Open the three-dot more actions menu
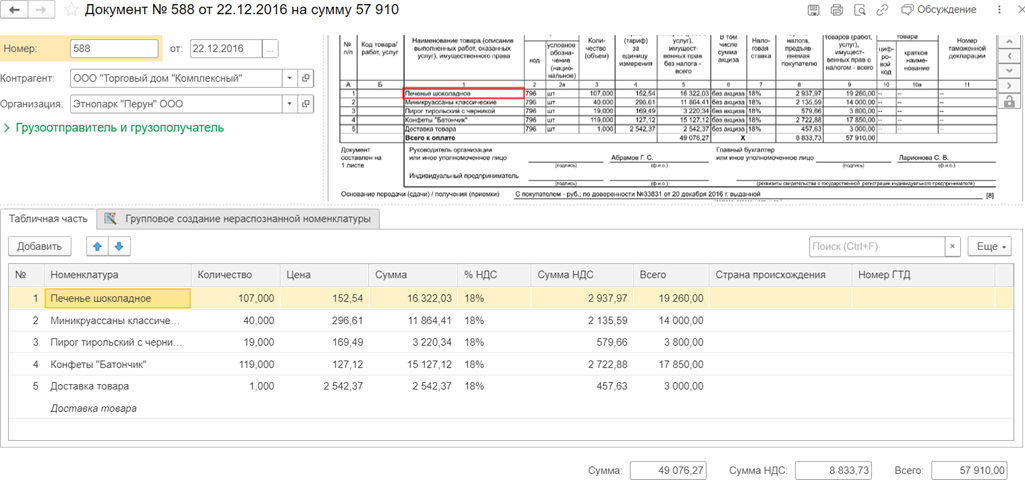Viewport: 1025px width, 480px height. 999,10
